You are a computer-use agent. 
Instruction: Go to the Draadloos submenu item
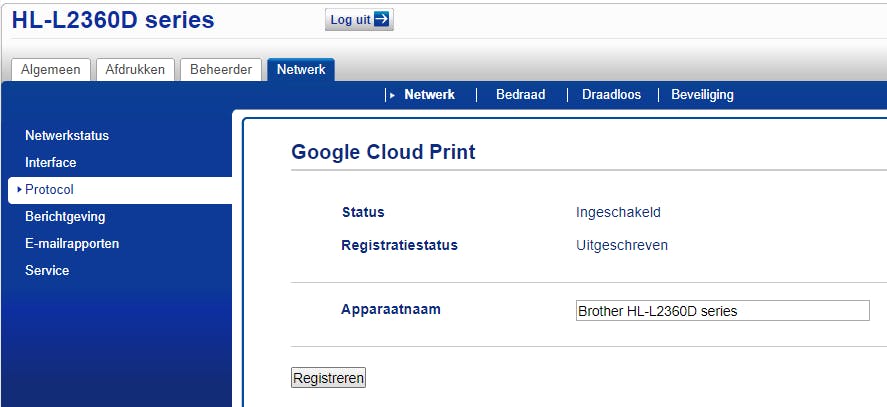point(611,95)
